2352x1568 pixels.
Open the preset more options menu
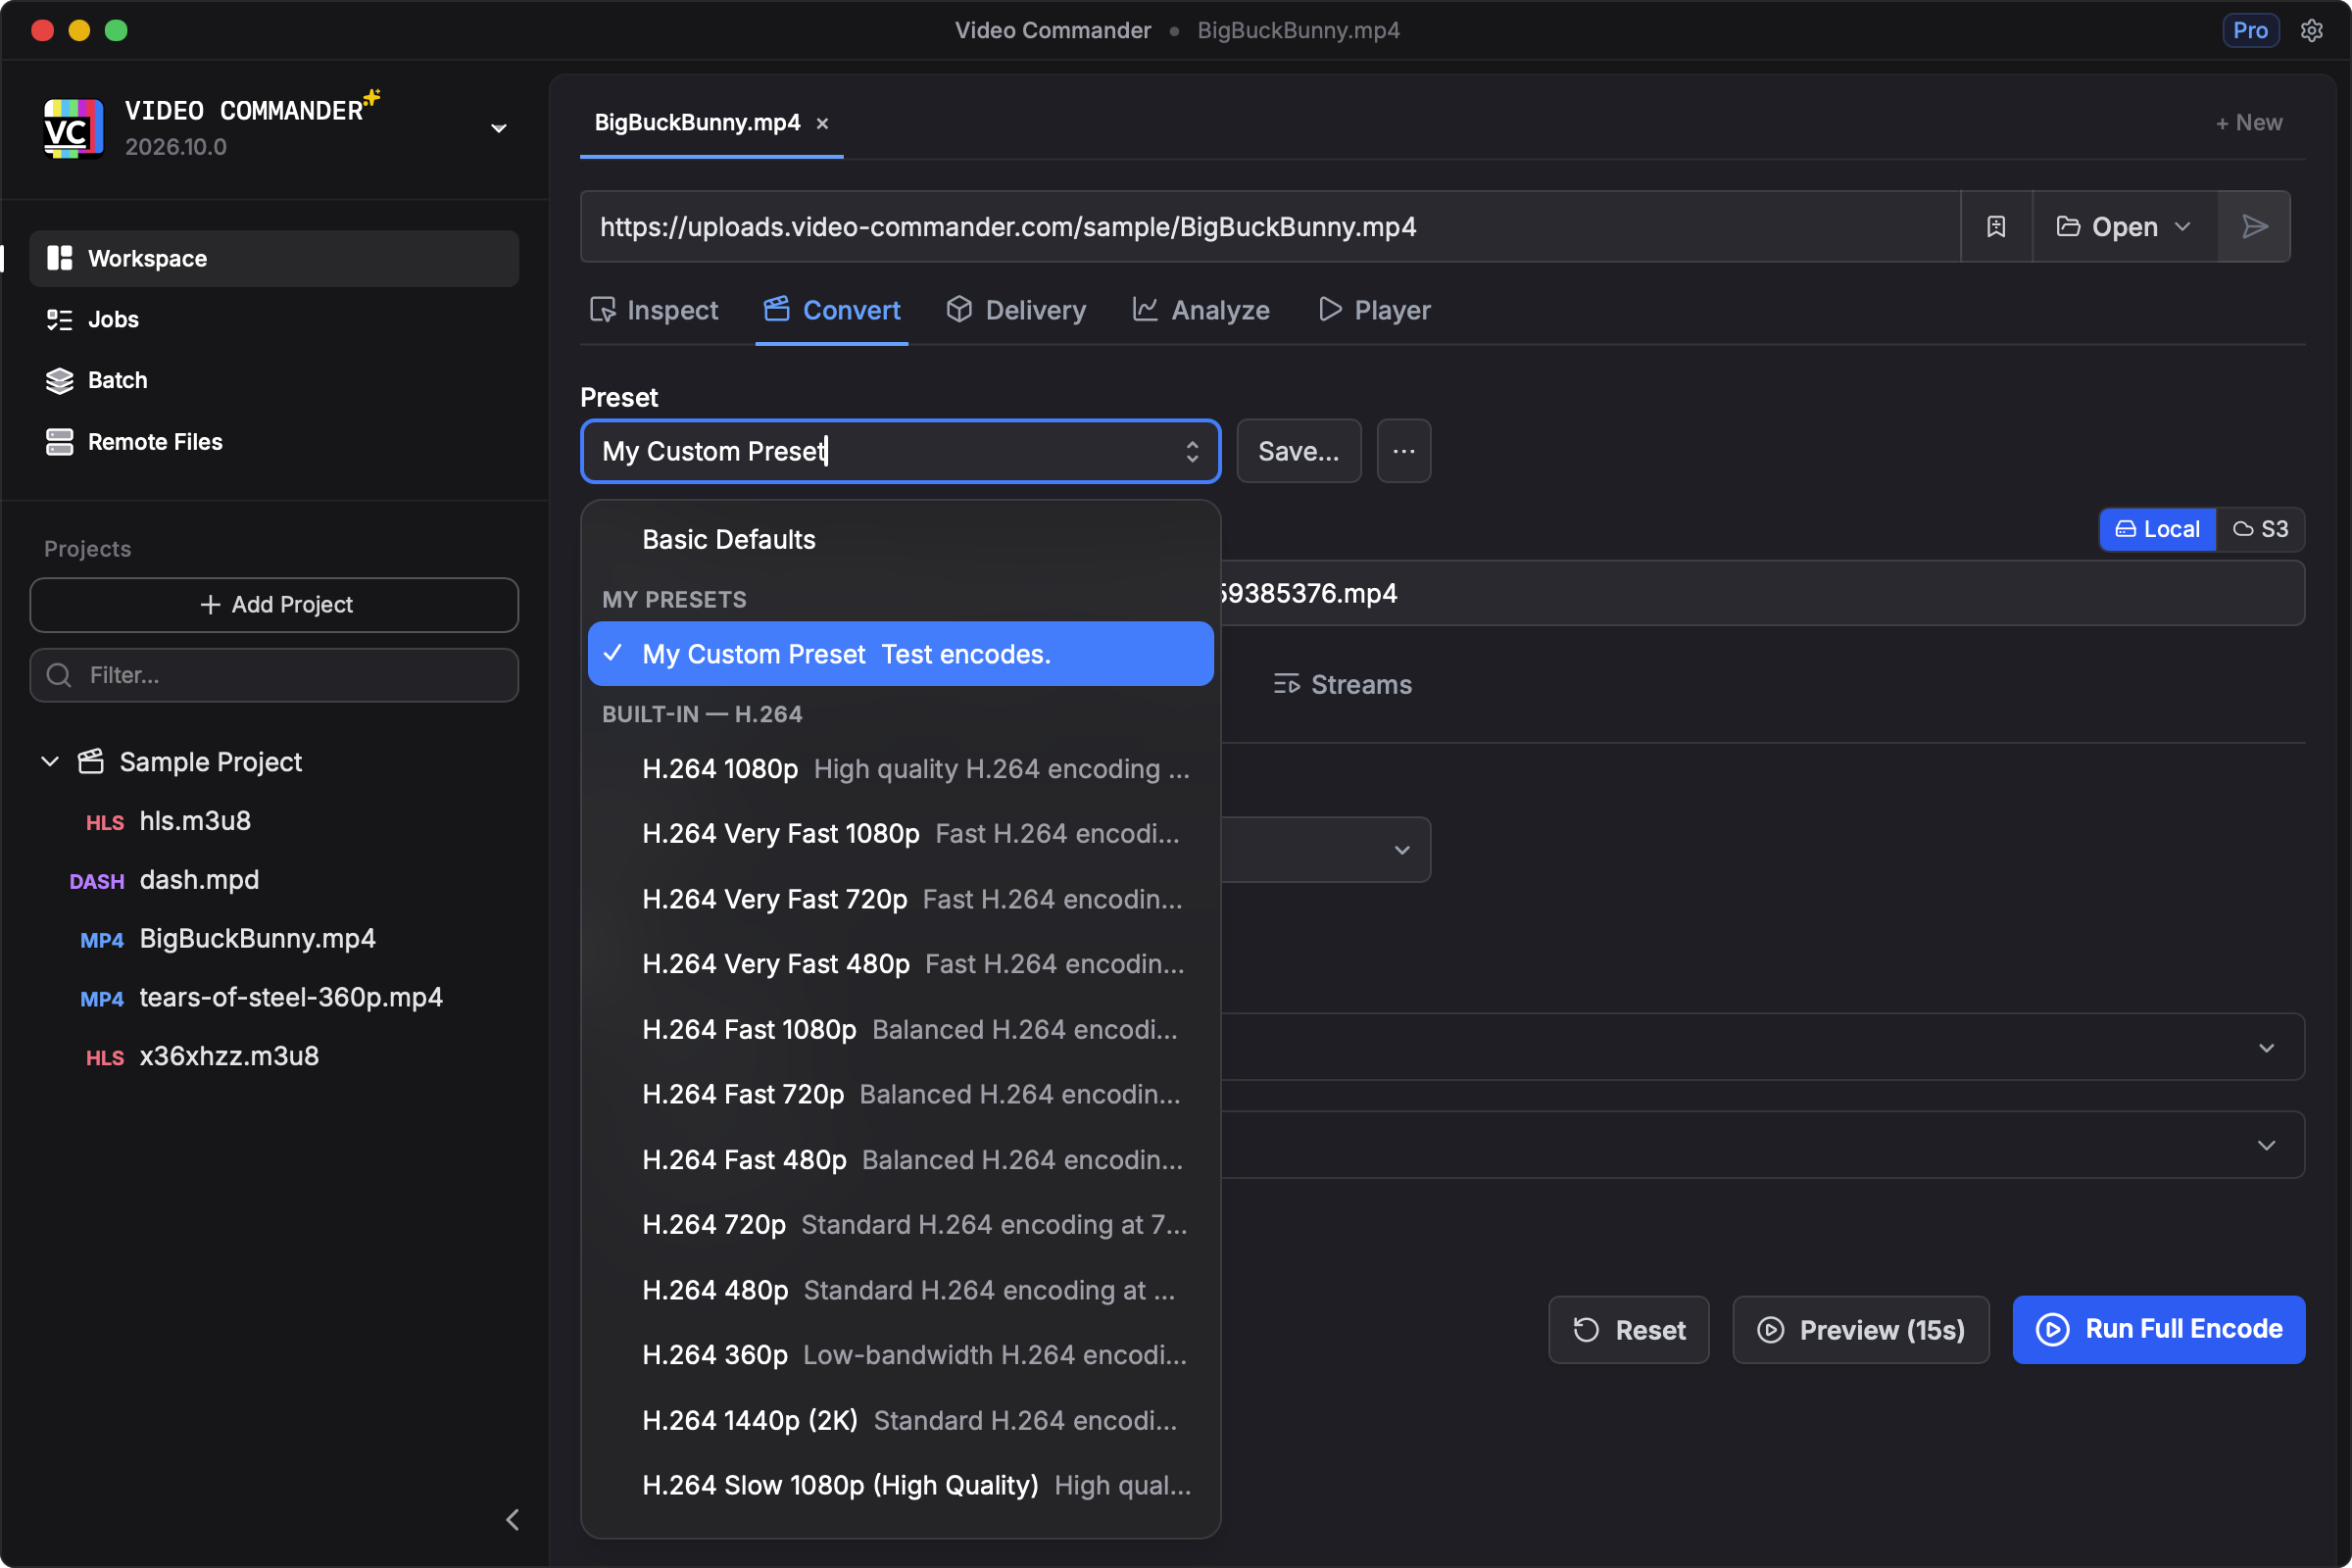(x=1404, y=451)
